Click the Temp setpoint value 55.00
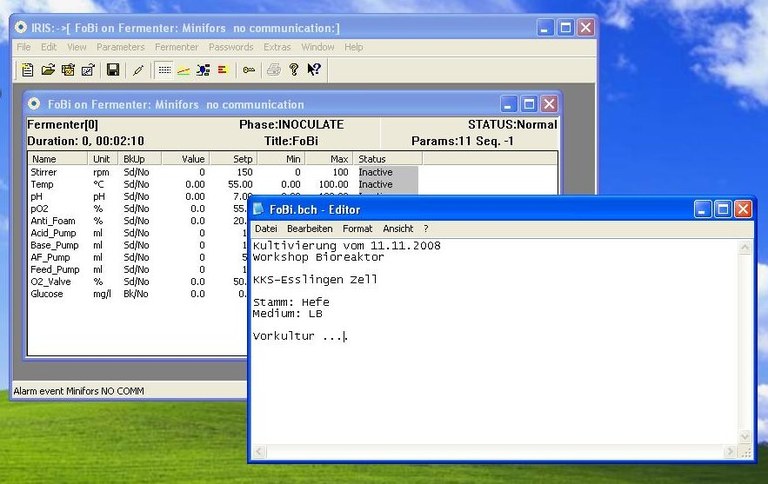Viewport: 768px width, 484px height. tap(240, 185)
